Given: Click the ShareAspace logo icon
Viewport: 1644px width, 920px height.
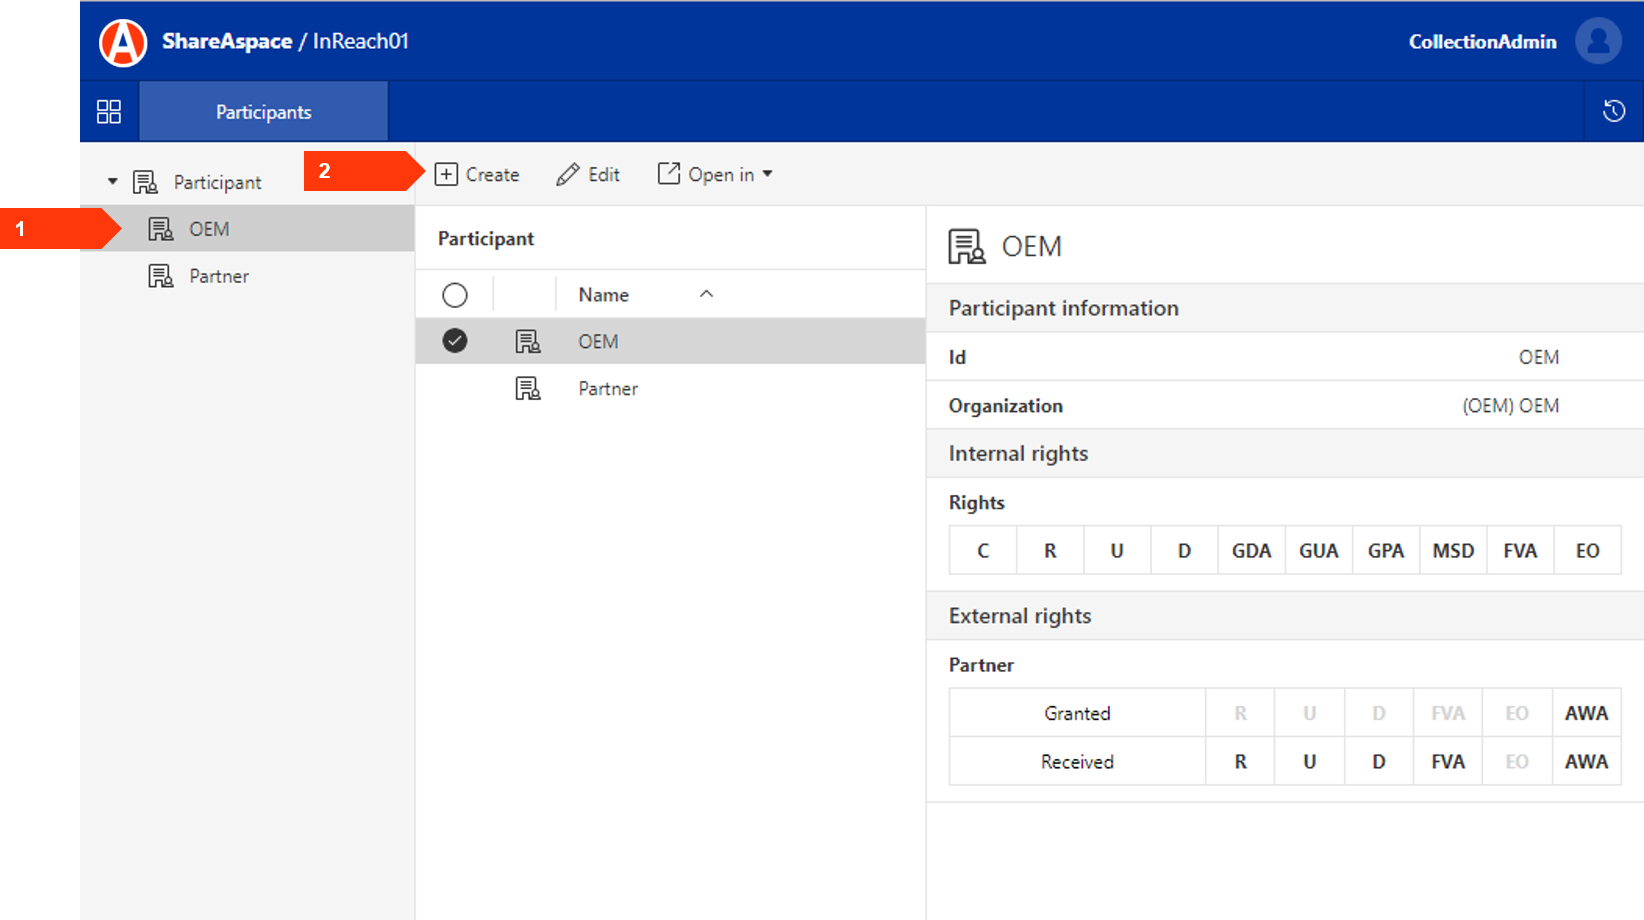Looking at the screenshot, I should pyautogui.click(x=123, y=42).
